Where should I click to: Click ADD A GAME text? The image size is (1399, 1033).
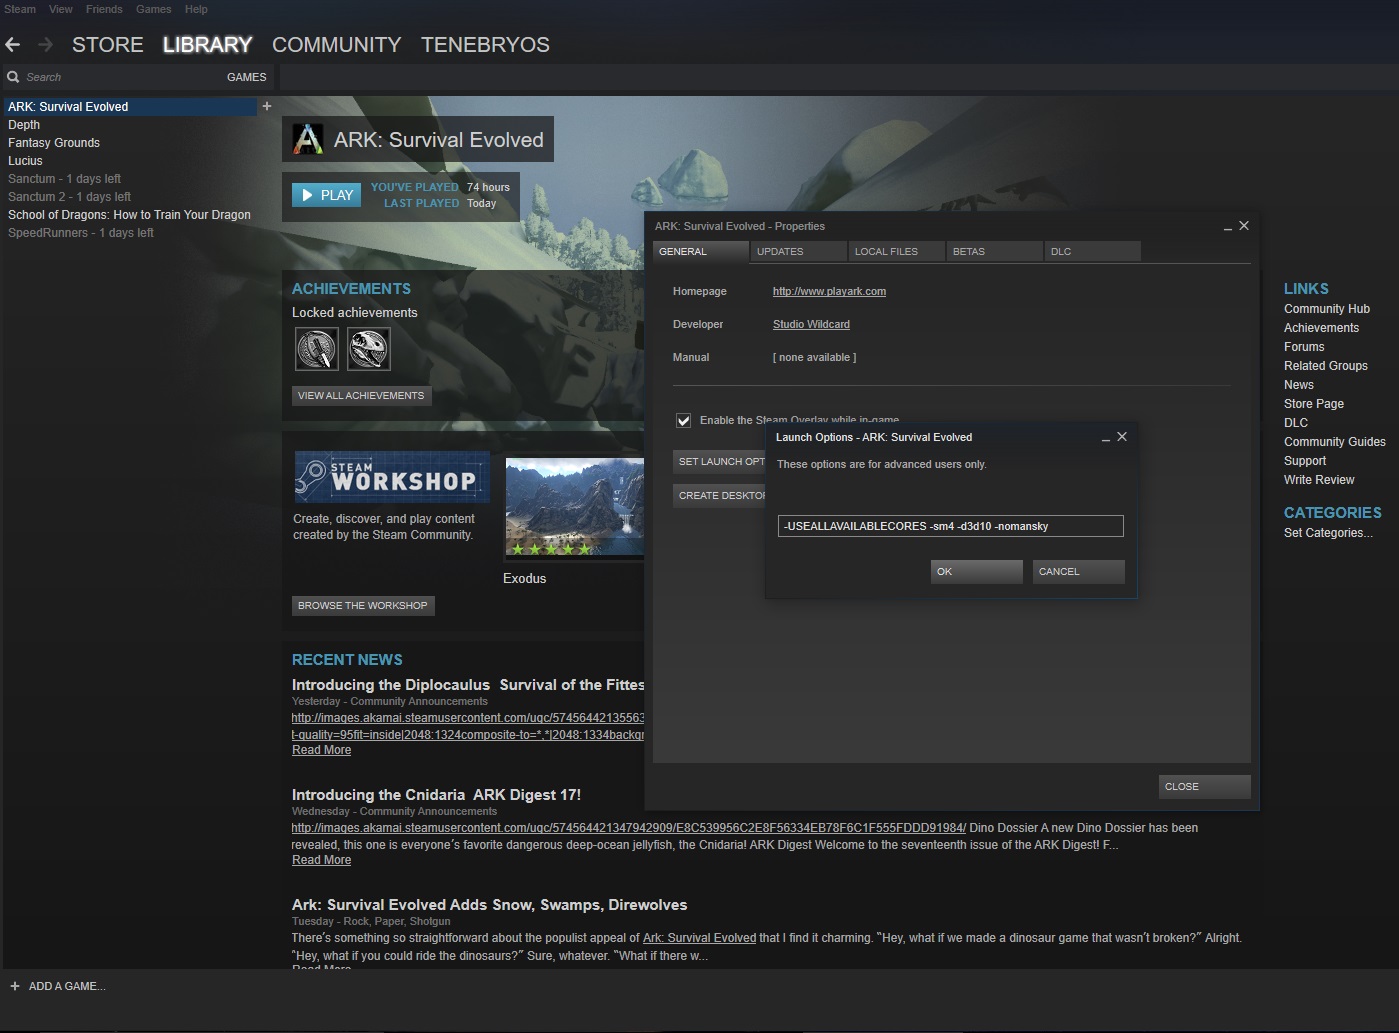pyautogui.click(x=67, y=986)
